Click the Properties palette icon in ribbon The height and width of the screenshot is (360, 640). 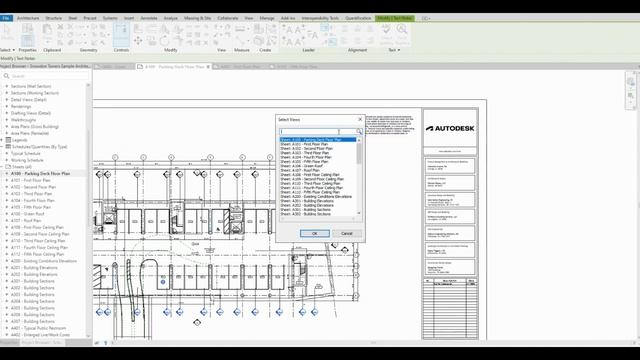[27, 40]
